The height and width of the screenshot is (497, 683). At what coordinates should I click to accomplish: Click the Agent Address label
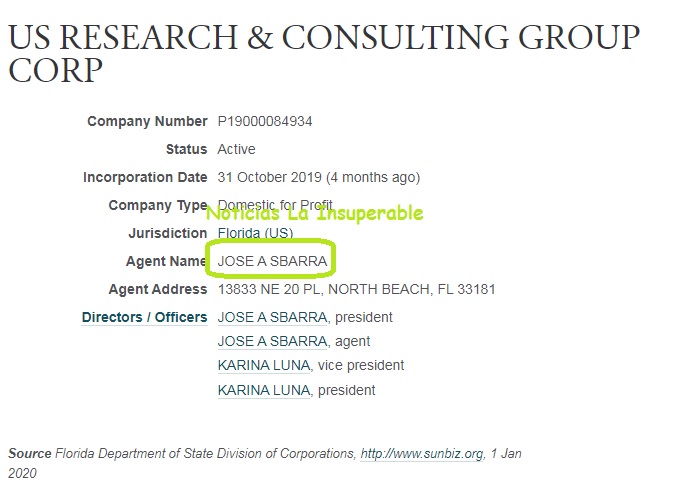click(x=158, y=289)
